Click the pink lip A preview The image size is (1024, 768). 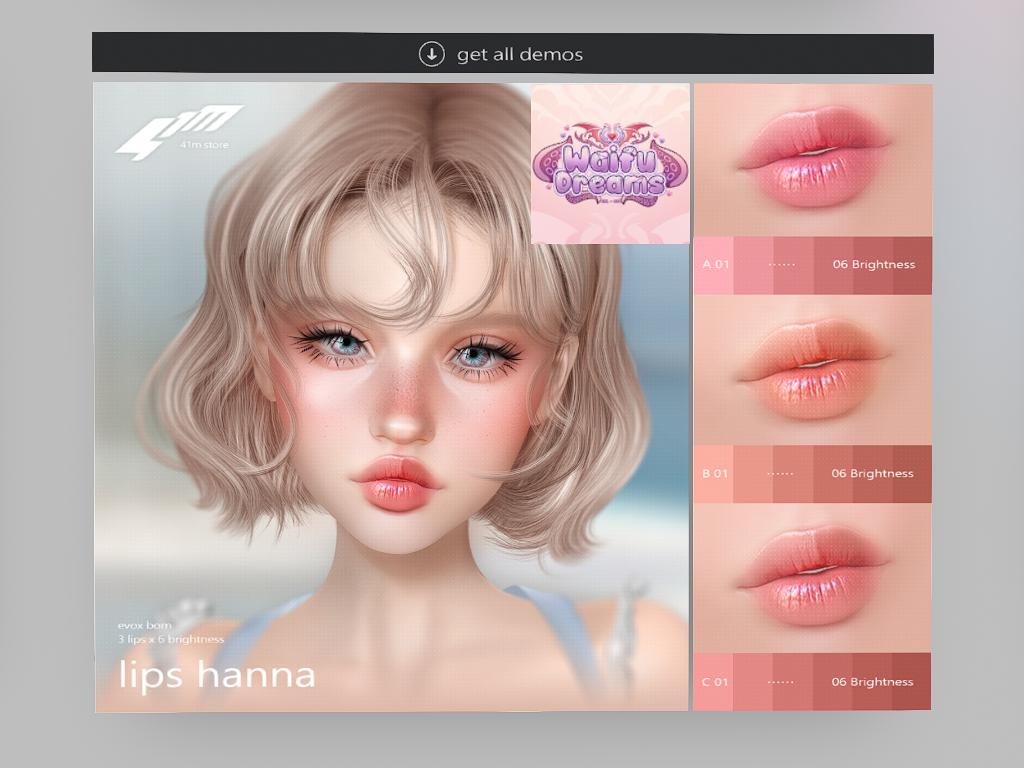click(813, 160)
